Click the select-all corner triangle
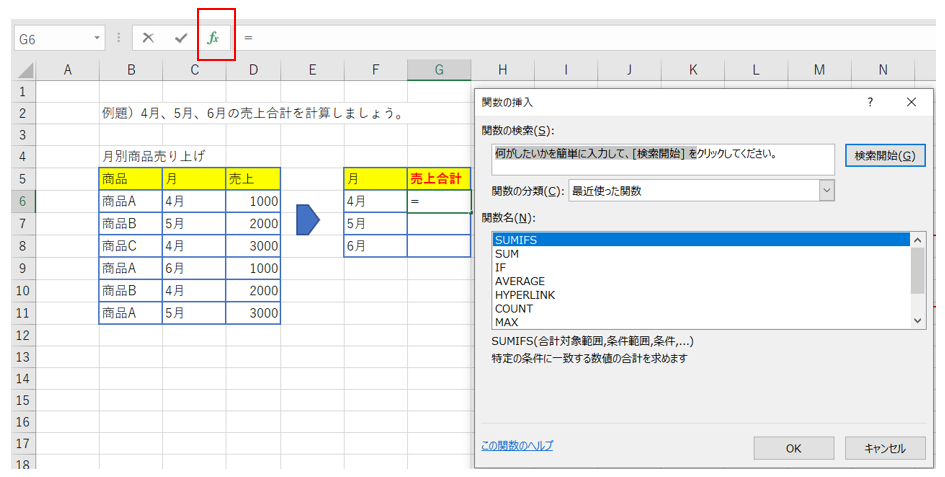This screenshot has width=945, height=477. 24,70
